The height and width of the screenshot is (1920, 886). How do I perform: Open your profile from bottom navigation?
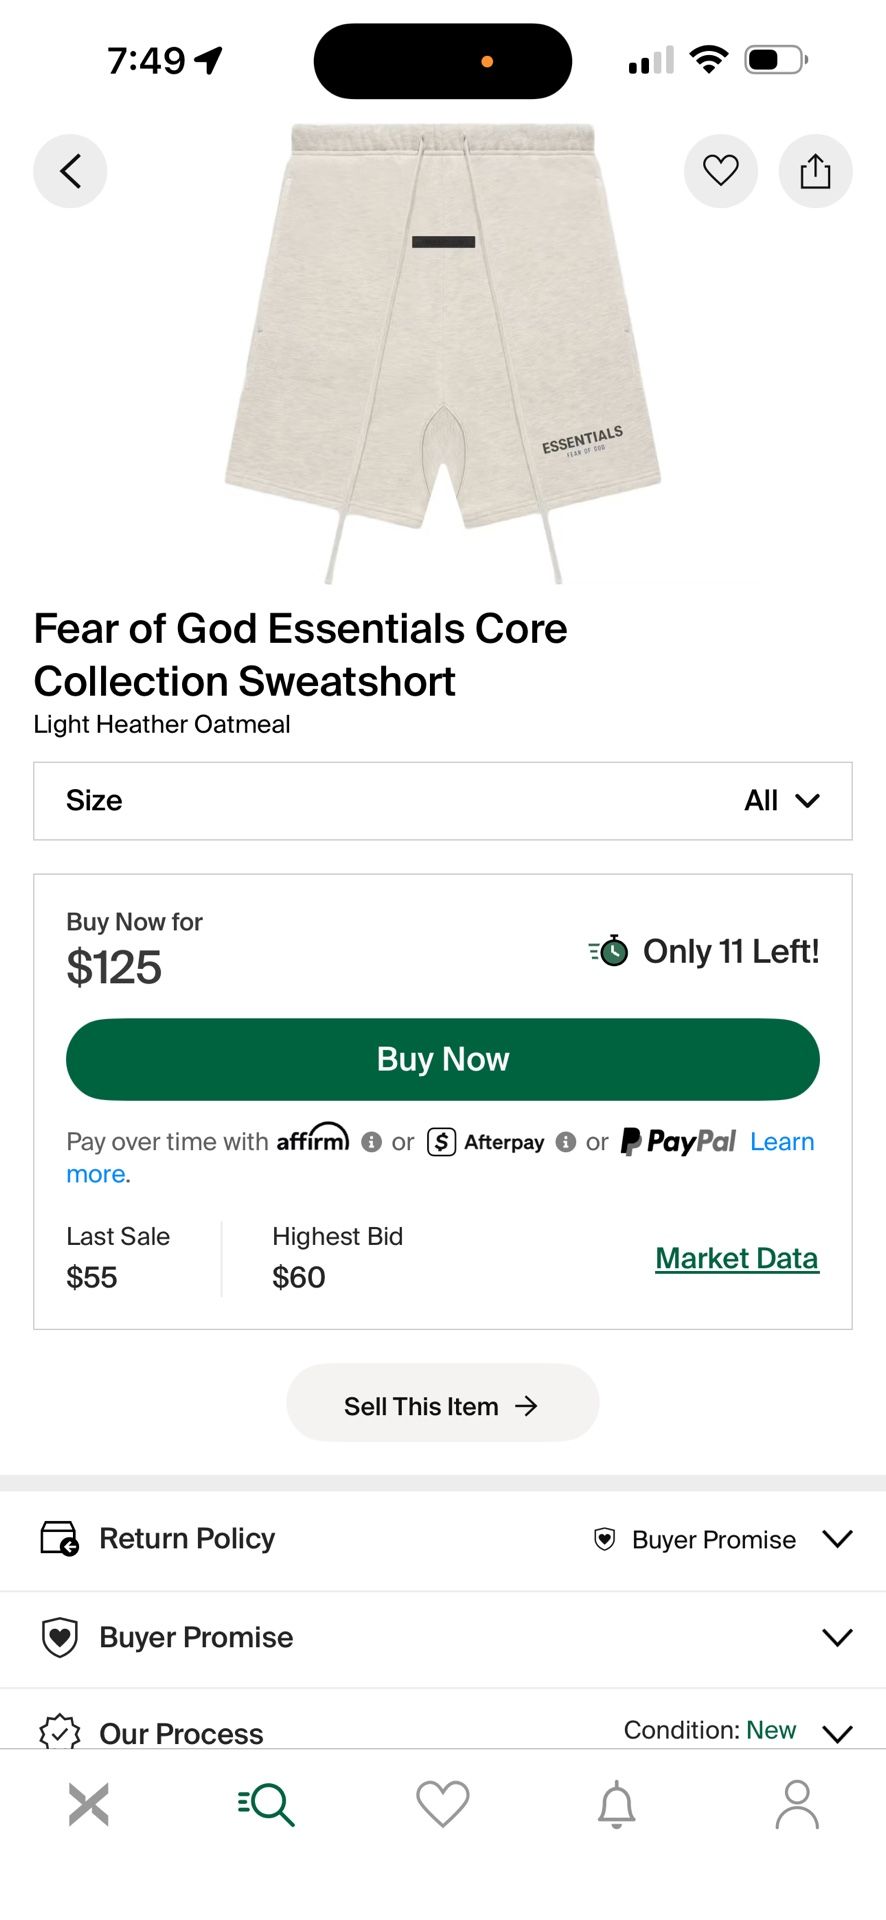pos(797,1805)
